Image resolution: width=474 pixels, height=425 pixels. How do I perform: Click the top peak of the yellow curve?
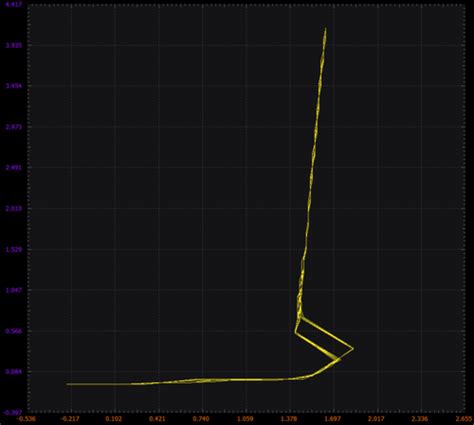(325, 28)
